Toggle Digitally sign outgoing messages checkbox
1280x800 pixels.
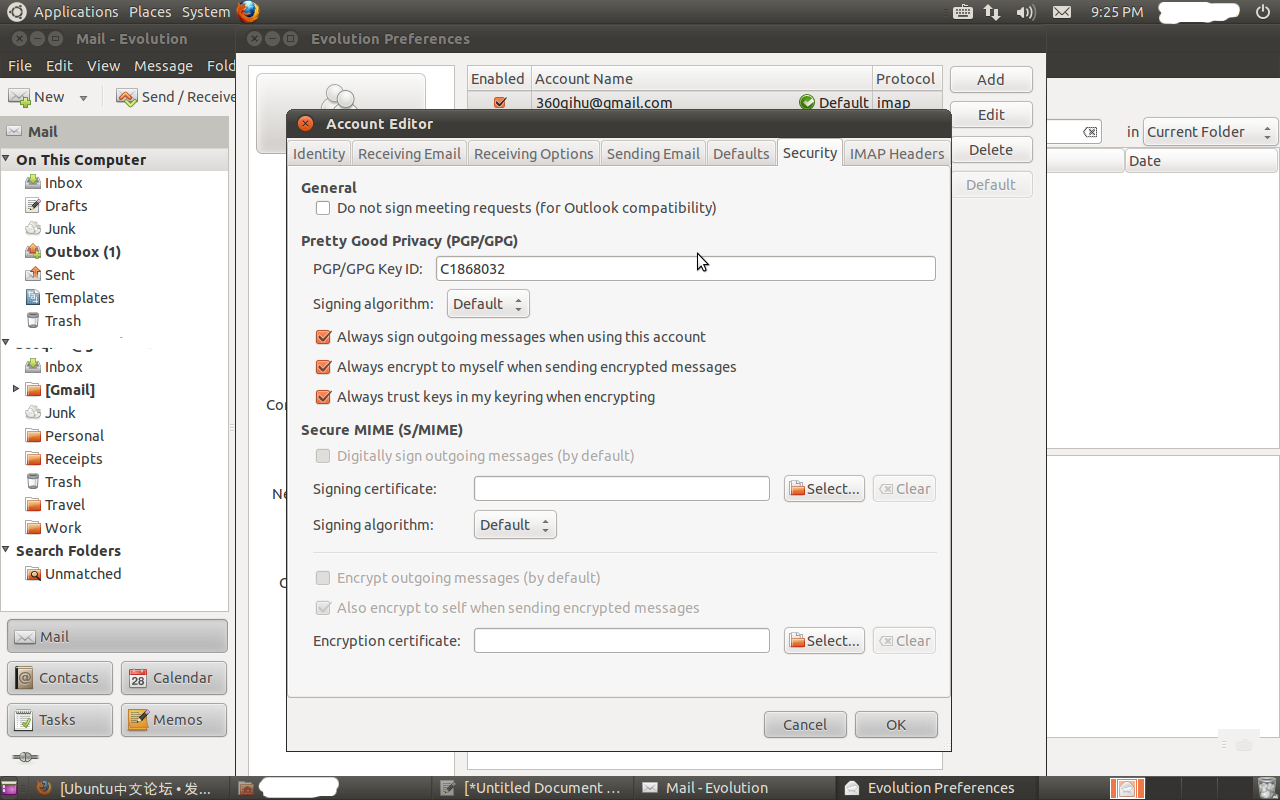tap(323, 456)
